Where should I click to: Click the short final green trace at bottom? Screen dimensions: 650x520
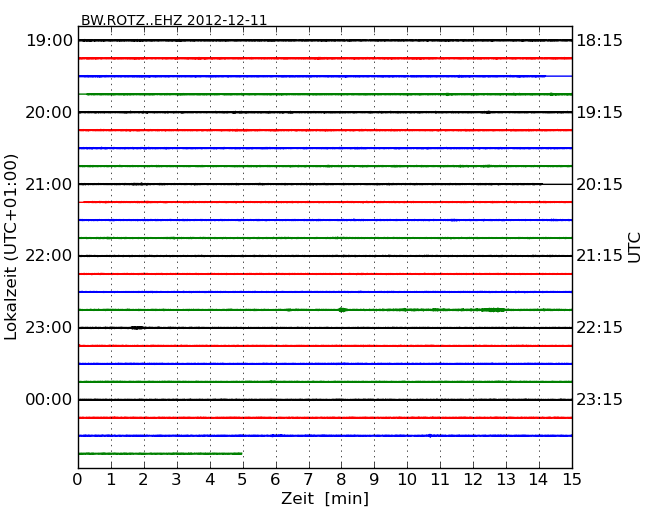click(x=160, y=454)
